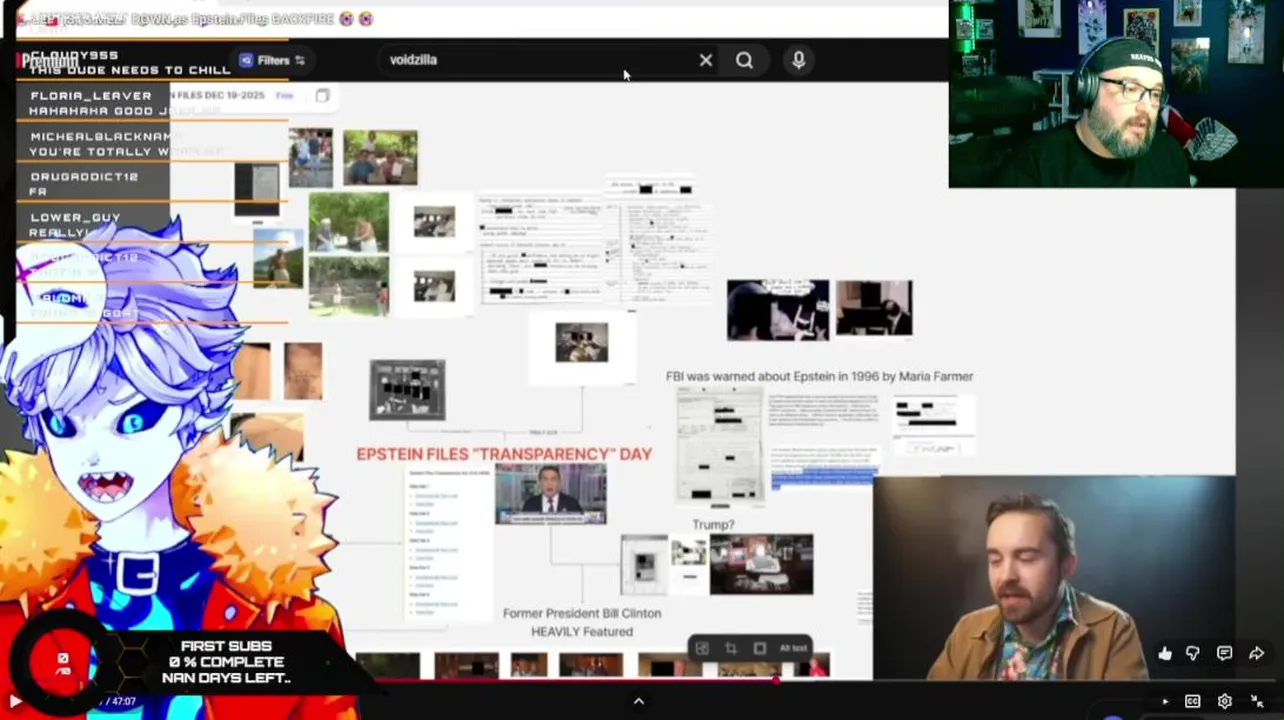Activate voice search microphone

click(x=798, y=60)
